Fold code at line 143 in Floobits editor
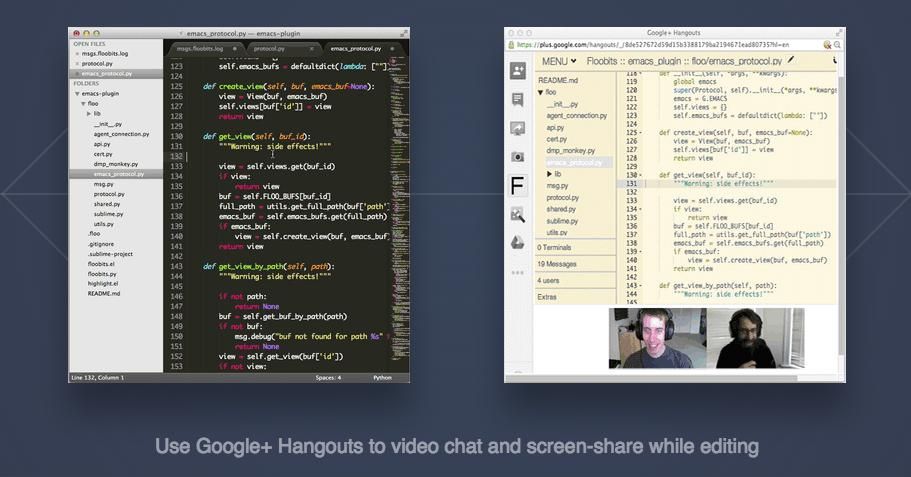The height and width of the screenshot is (477, 911). (640, 285)
